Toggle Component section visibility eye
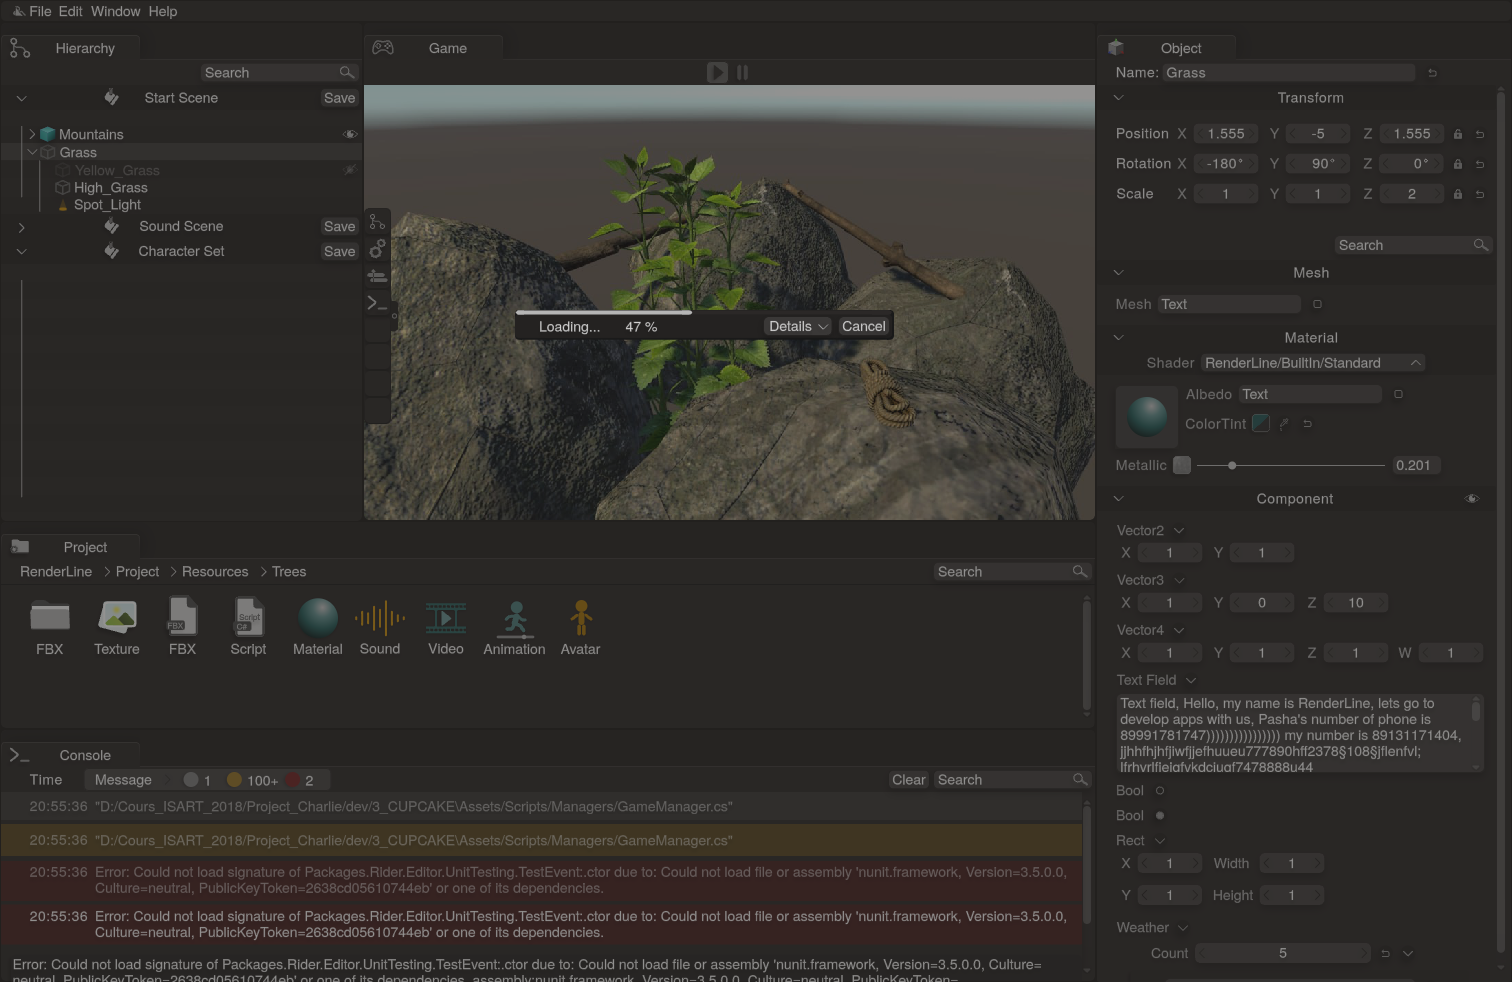The image size is (1512, 982). [1471, 499]
